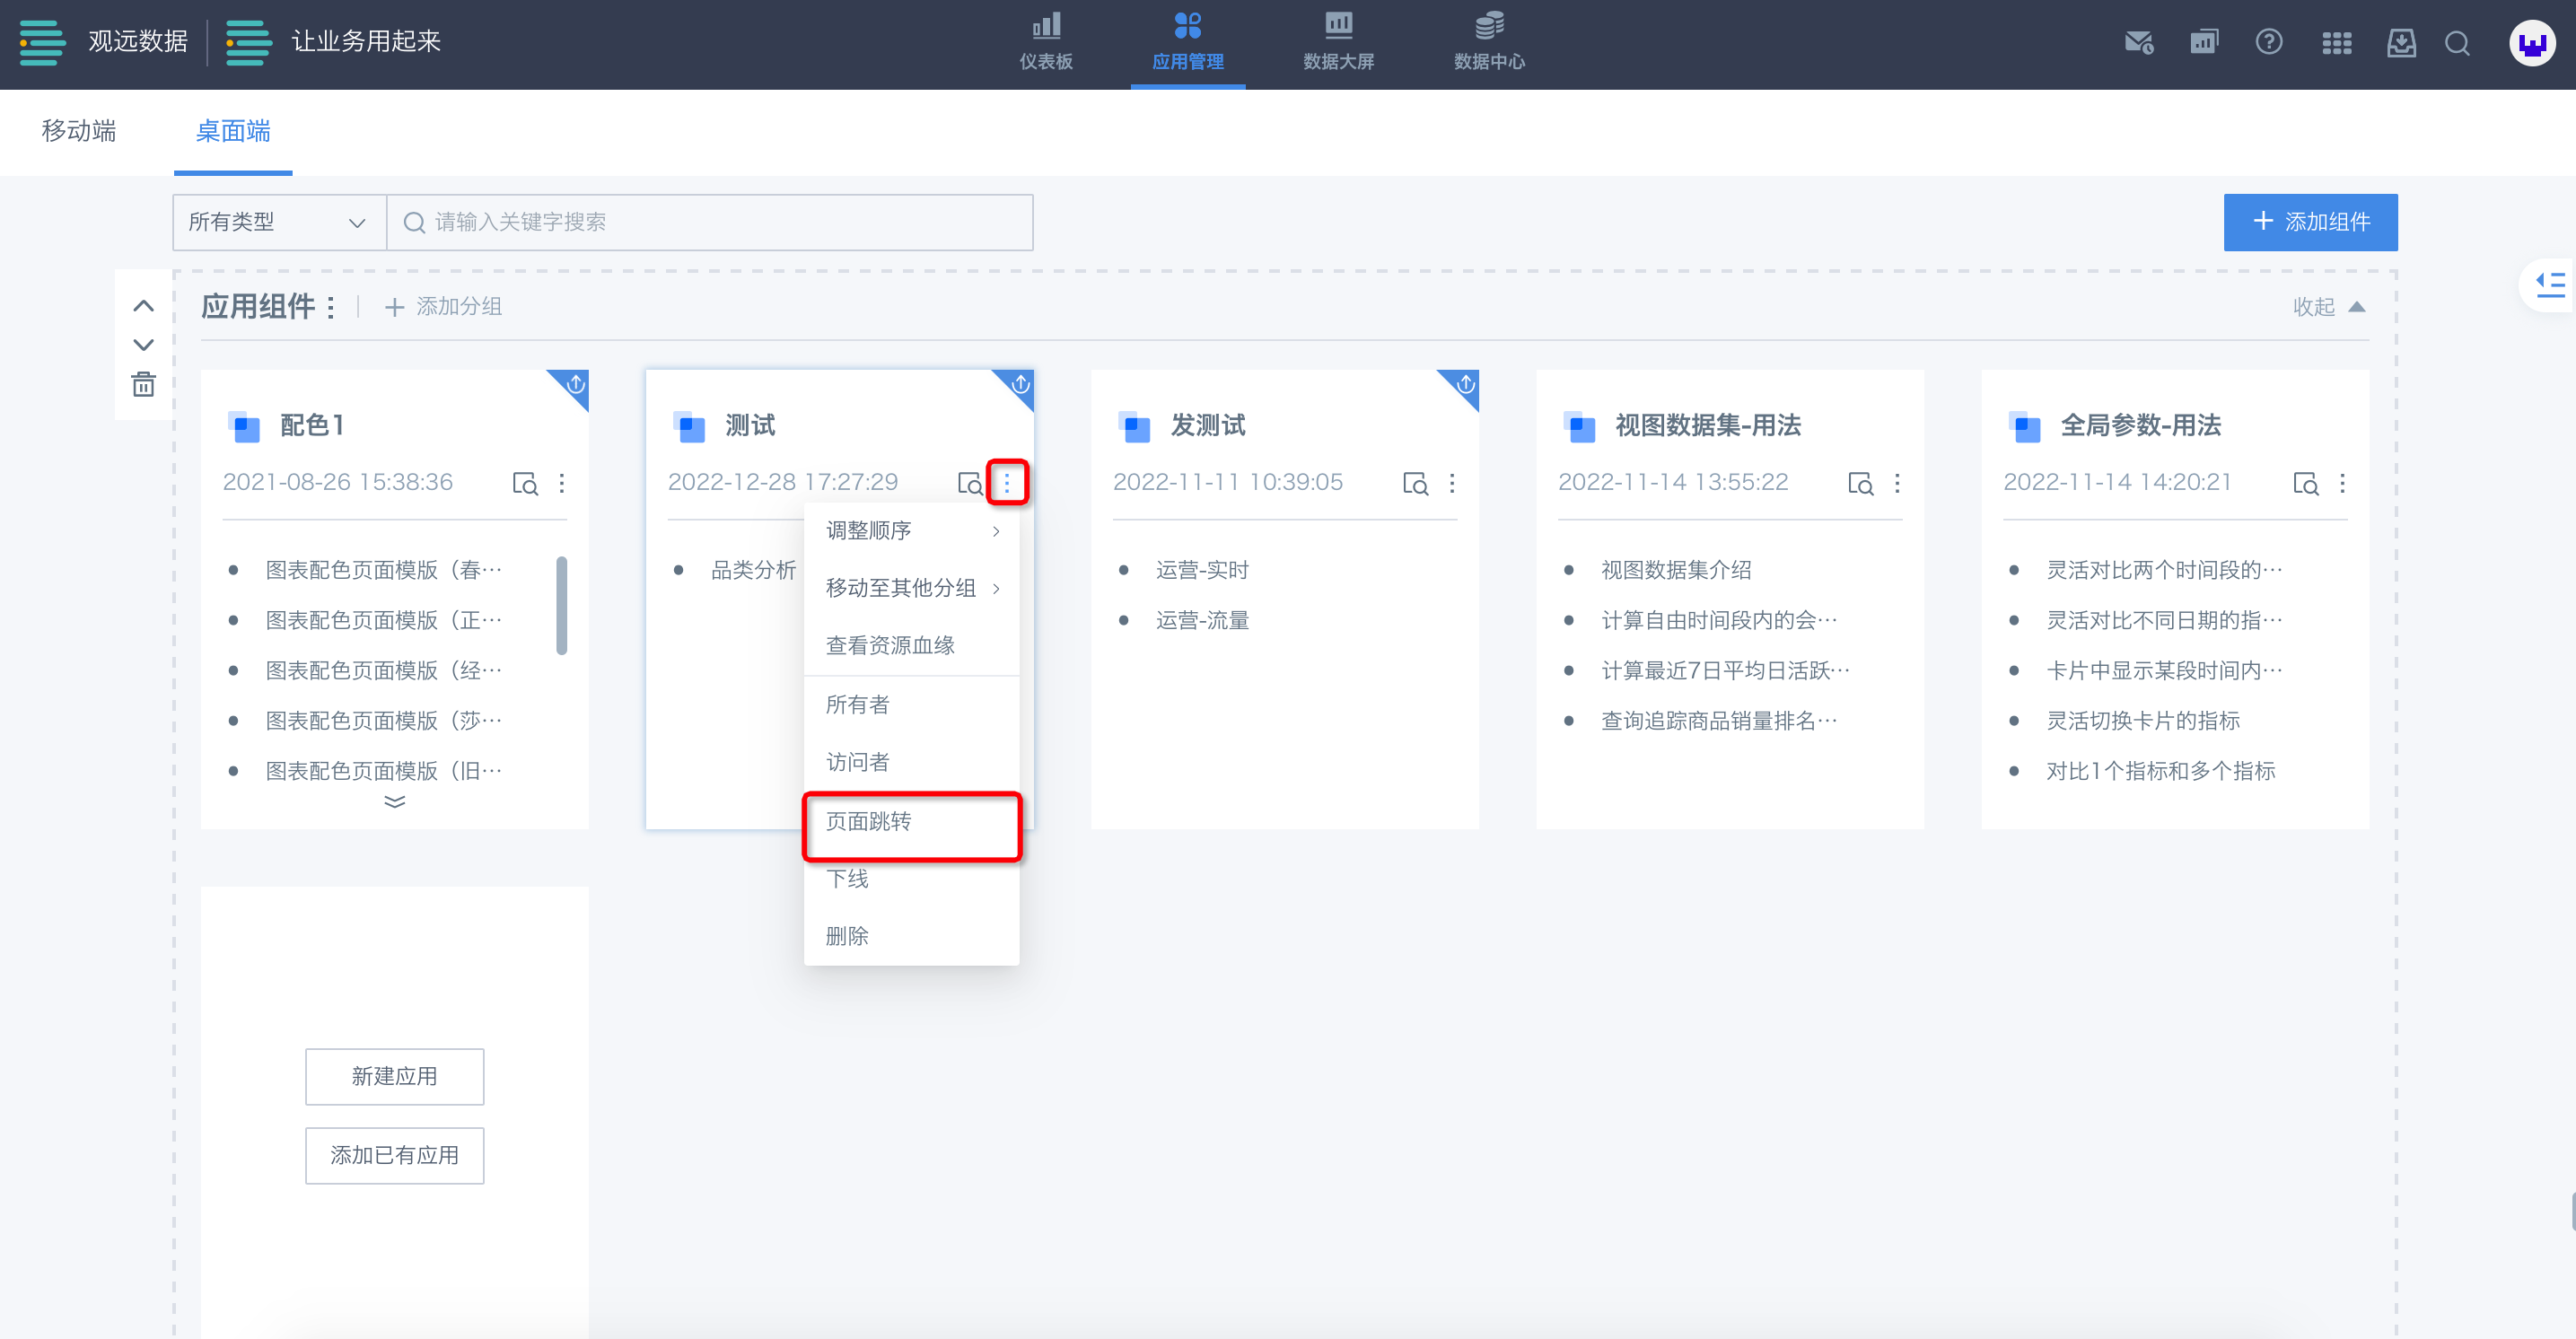Choose 删除 from the context menu

(x=911, y=937)
